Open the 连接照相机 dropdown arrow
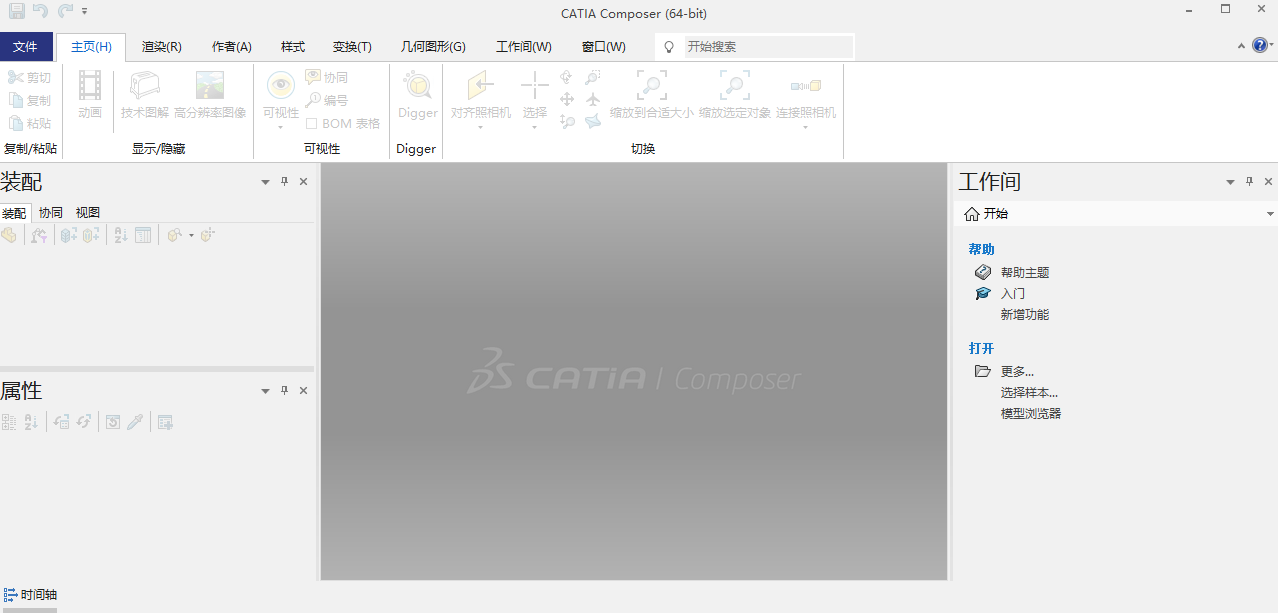This screenshot has height=613, width=1278. click(806, 127)
